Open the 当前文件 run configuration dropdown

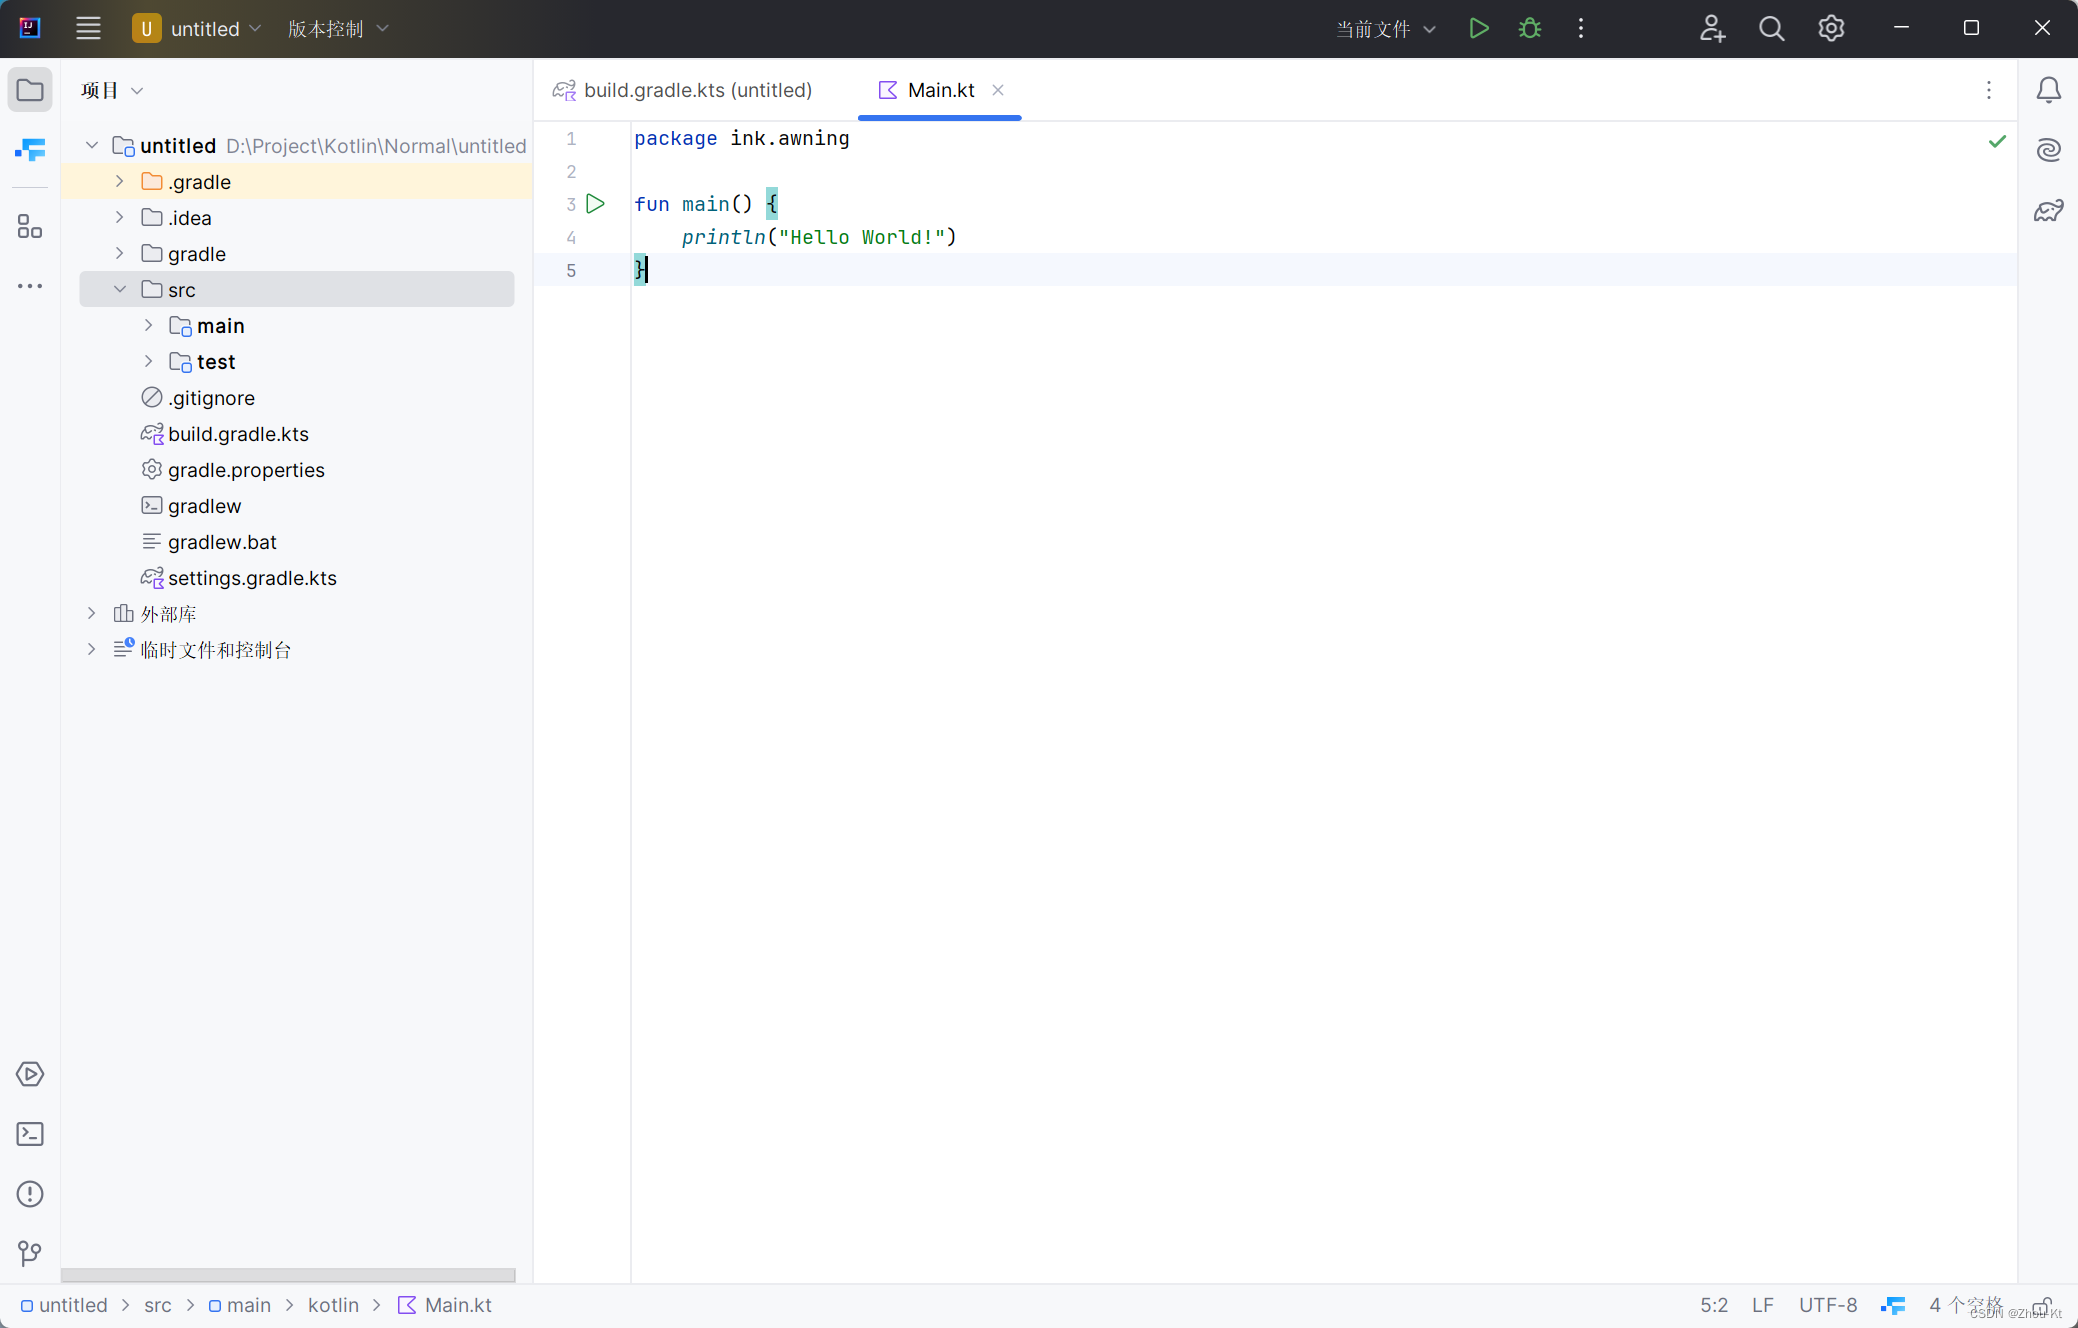[x=1386, y=28]
